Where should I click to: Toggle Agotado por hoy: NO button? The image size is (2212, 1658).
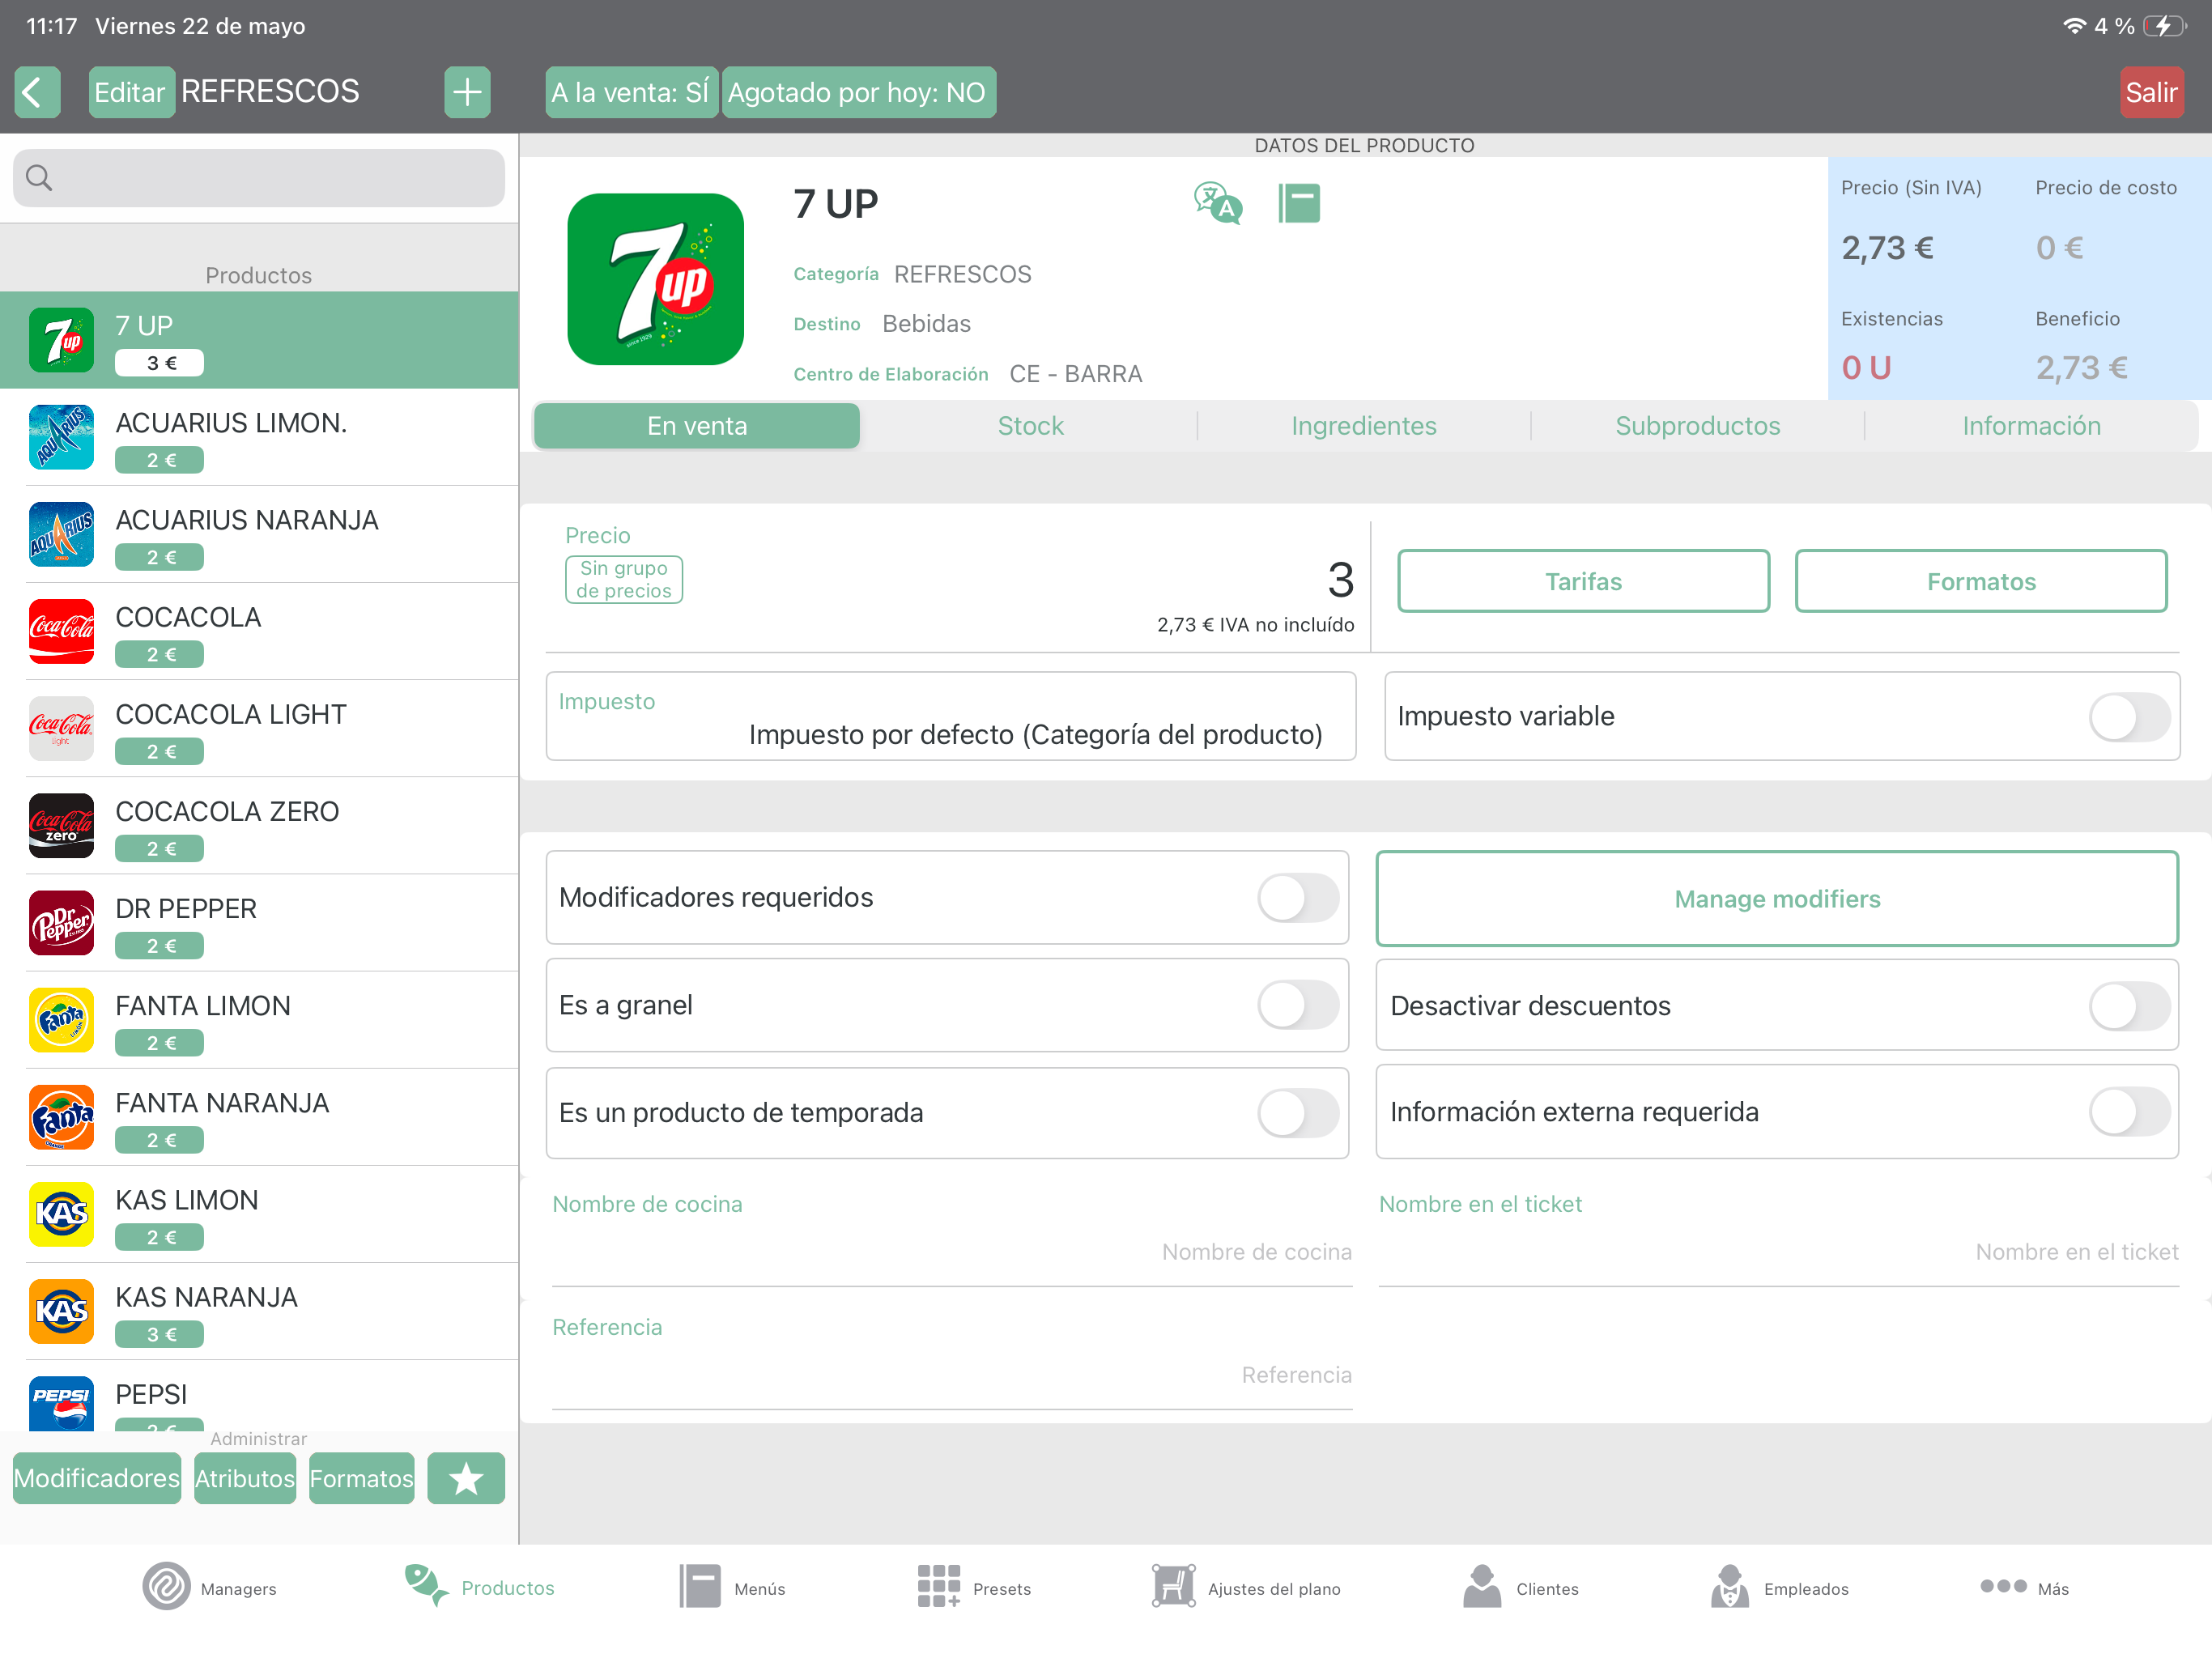[858, 92]
